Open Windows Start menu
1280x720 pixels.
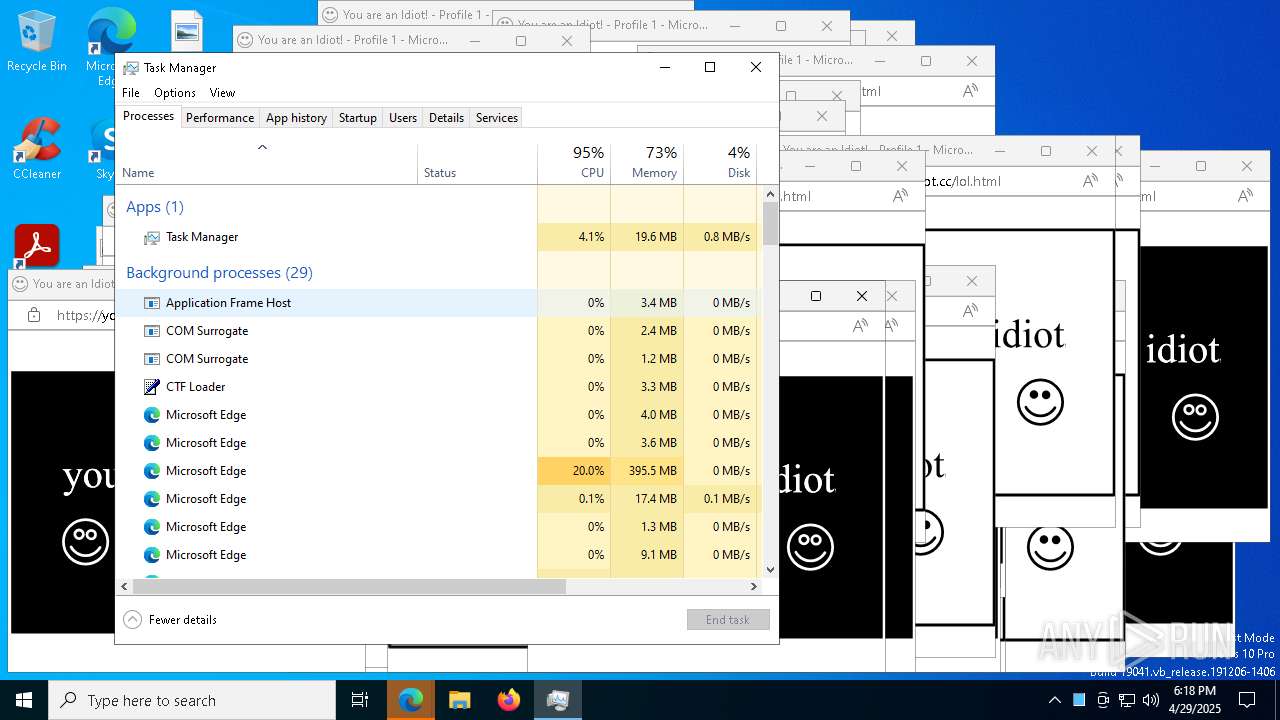pyautogui.click(x=24, y=700)
